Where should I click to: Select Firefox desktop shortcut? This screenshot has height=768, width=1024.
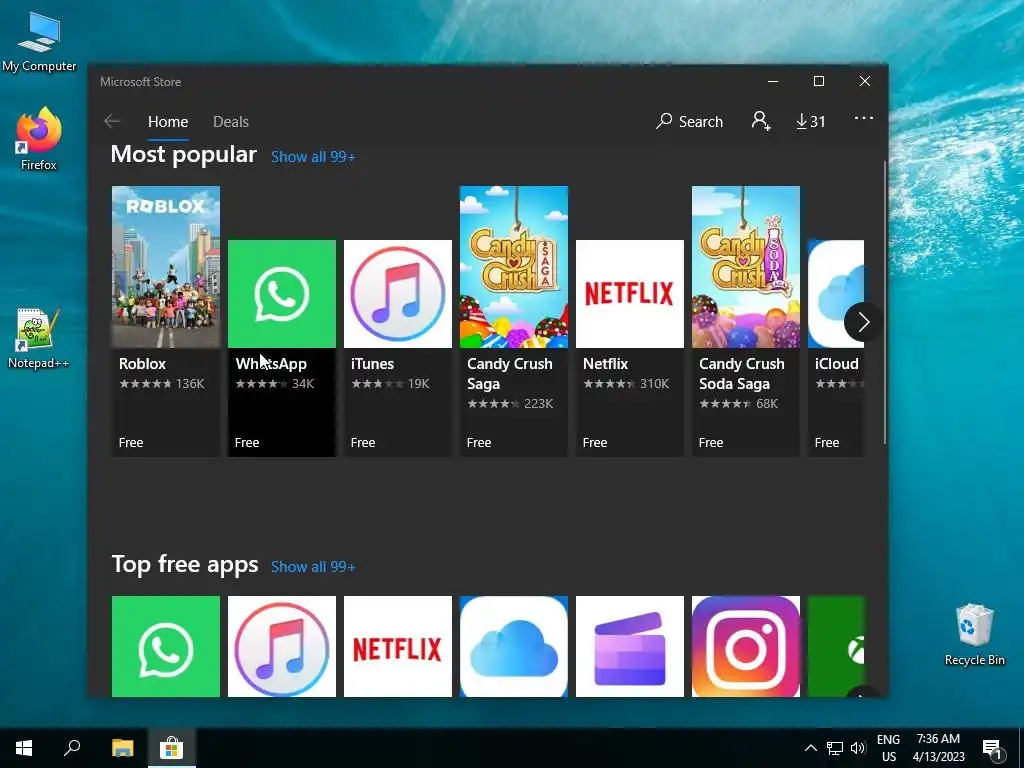click(x=39, y=139)
